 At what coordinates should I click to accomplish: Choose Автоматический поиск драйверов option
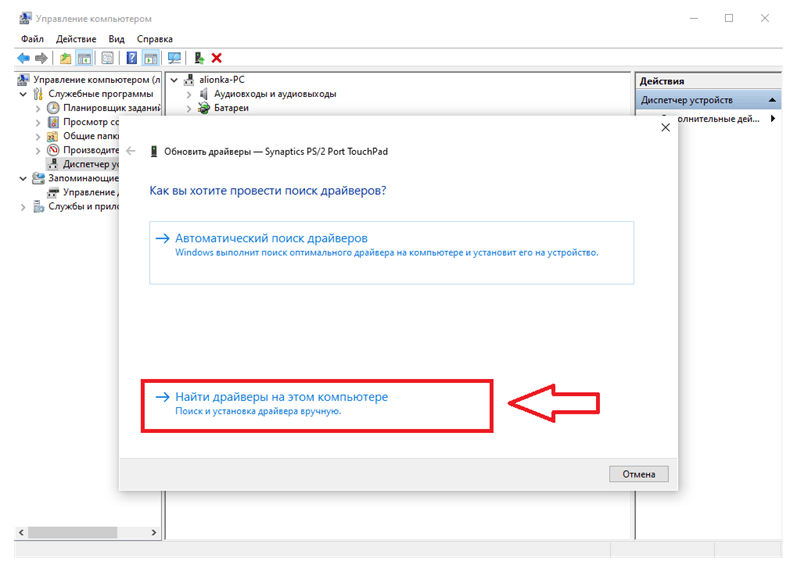pyautogui.click(x=392, y=253)
